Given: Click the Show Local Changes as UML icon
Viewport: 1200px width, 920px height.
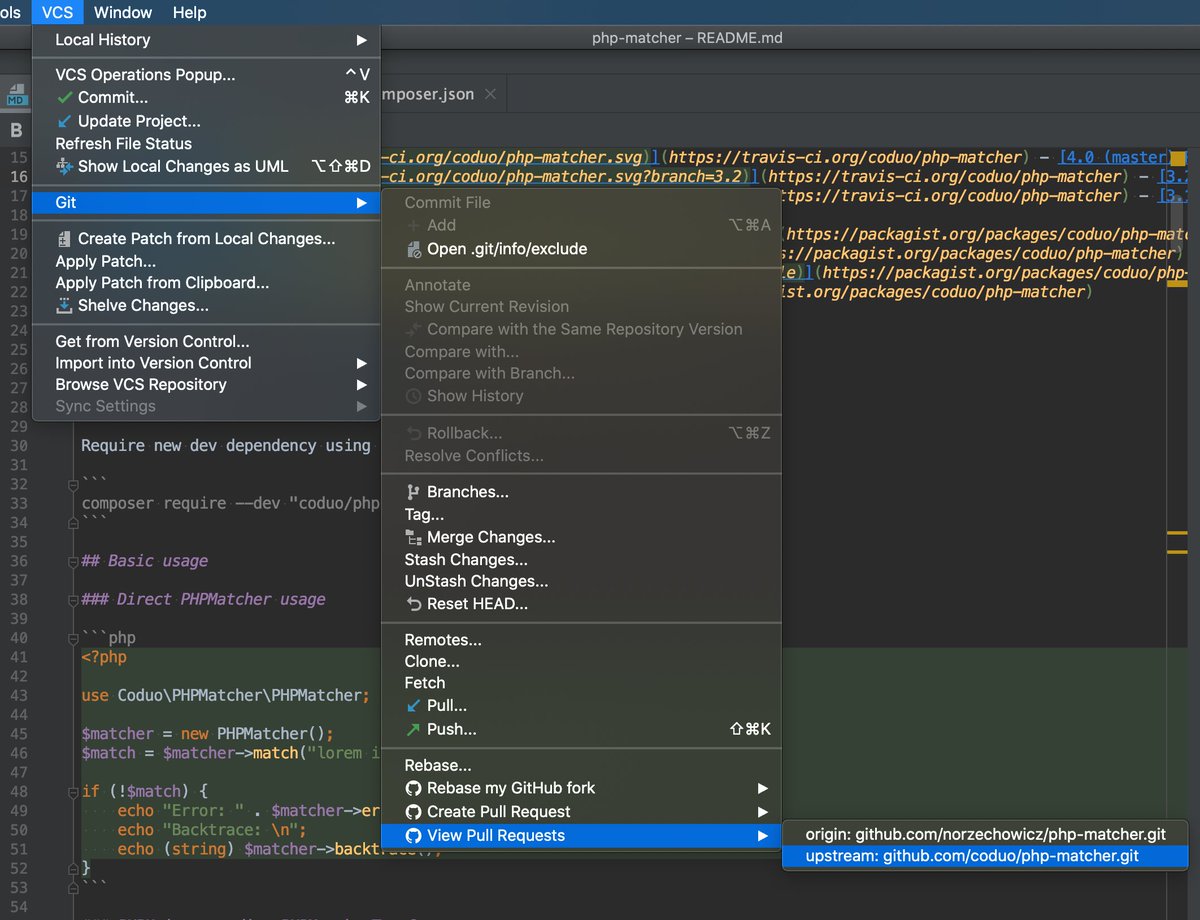Looking at the screenshot, I should 65,166.
